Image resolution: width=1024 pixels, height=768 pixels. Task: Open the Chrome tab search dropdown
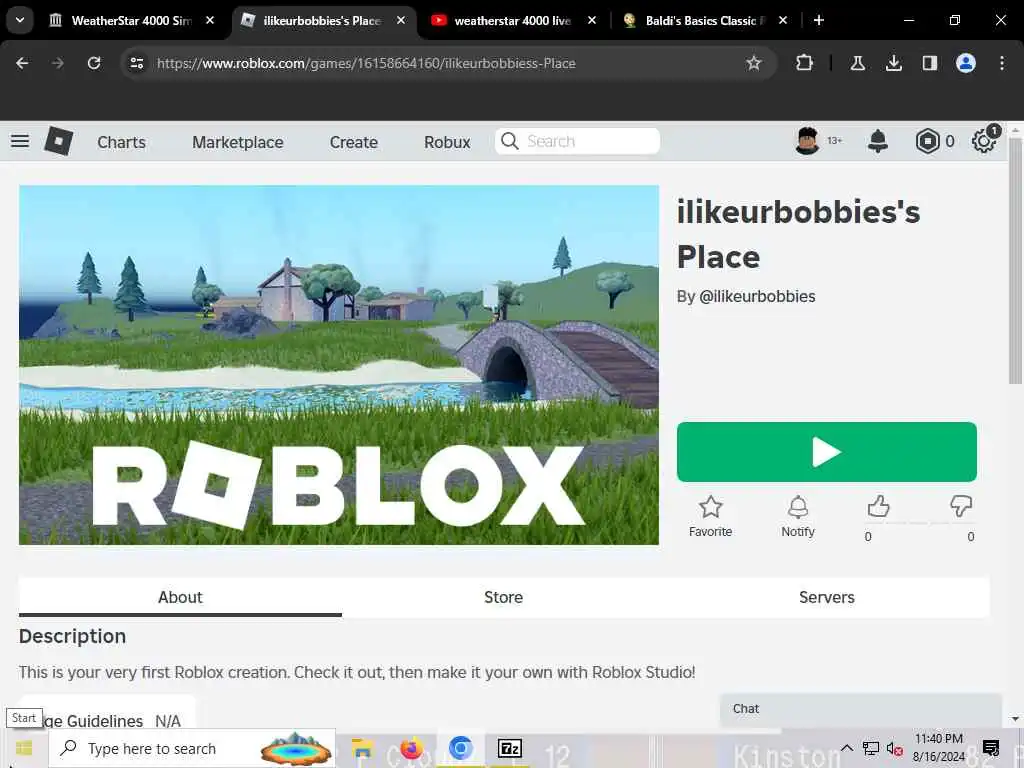pos(20,20)
